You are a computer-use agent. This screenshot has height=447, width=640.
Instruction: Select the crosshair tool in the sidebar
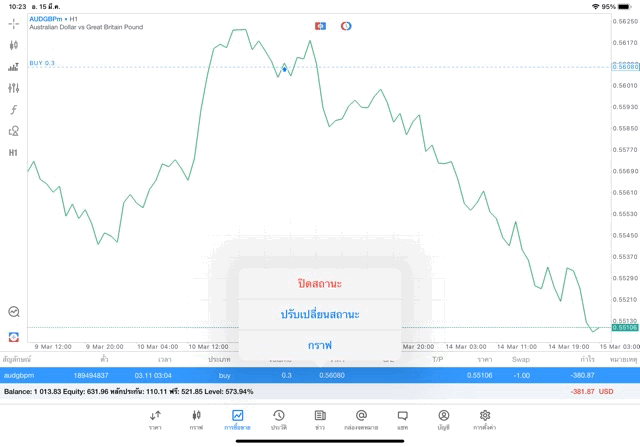[x=14, y=23]
